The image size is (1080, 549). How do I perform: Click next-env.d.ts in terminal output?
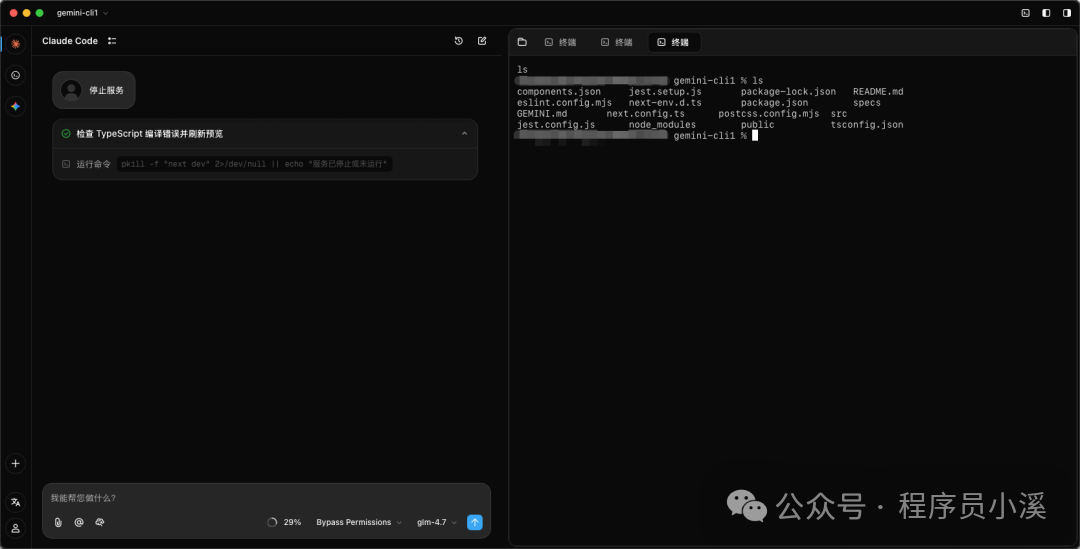(x=665, y=103)
